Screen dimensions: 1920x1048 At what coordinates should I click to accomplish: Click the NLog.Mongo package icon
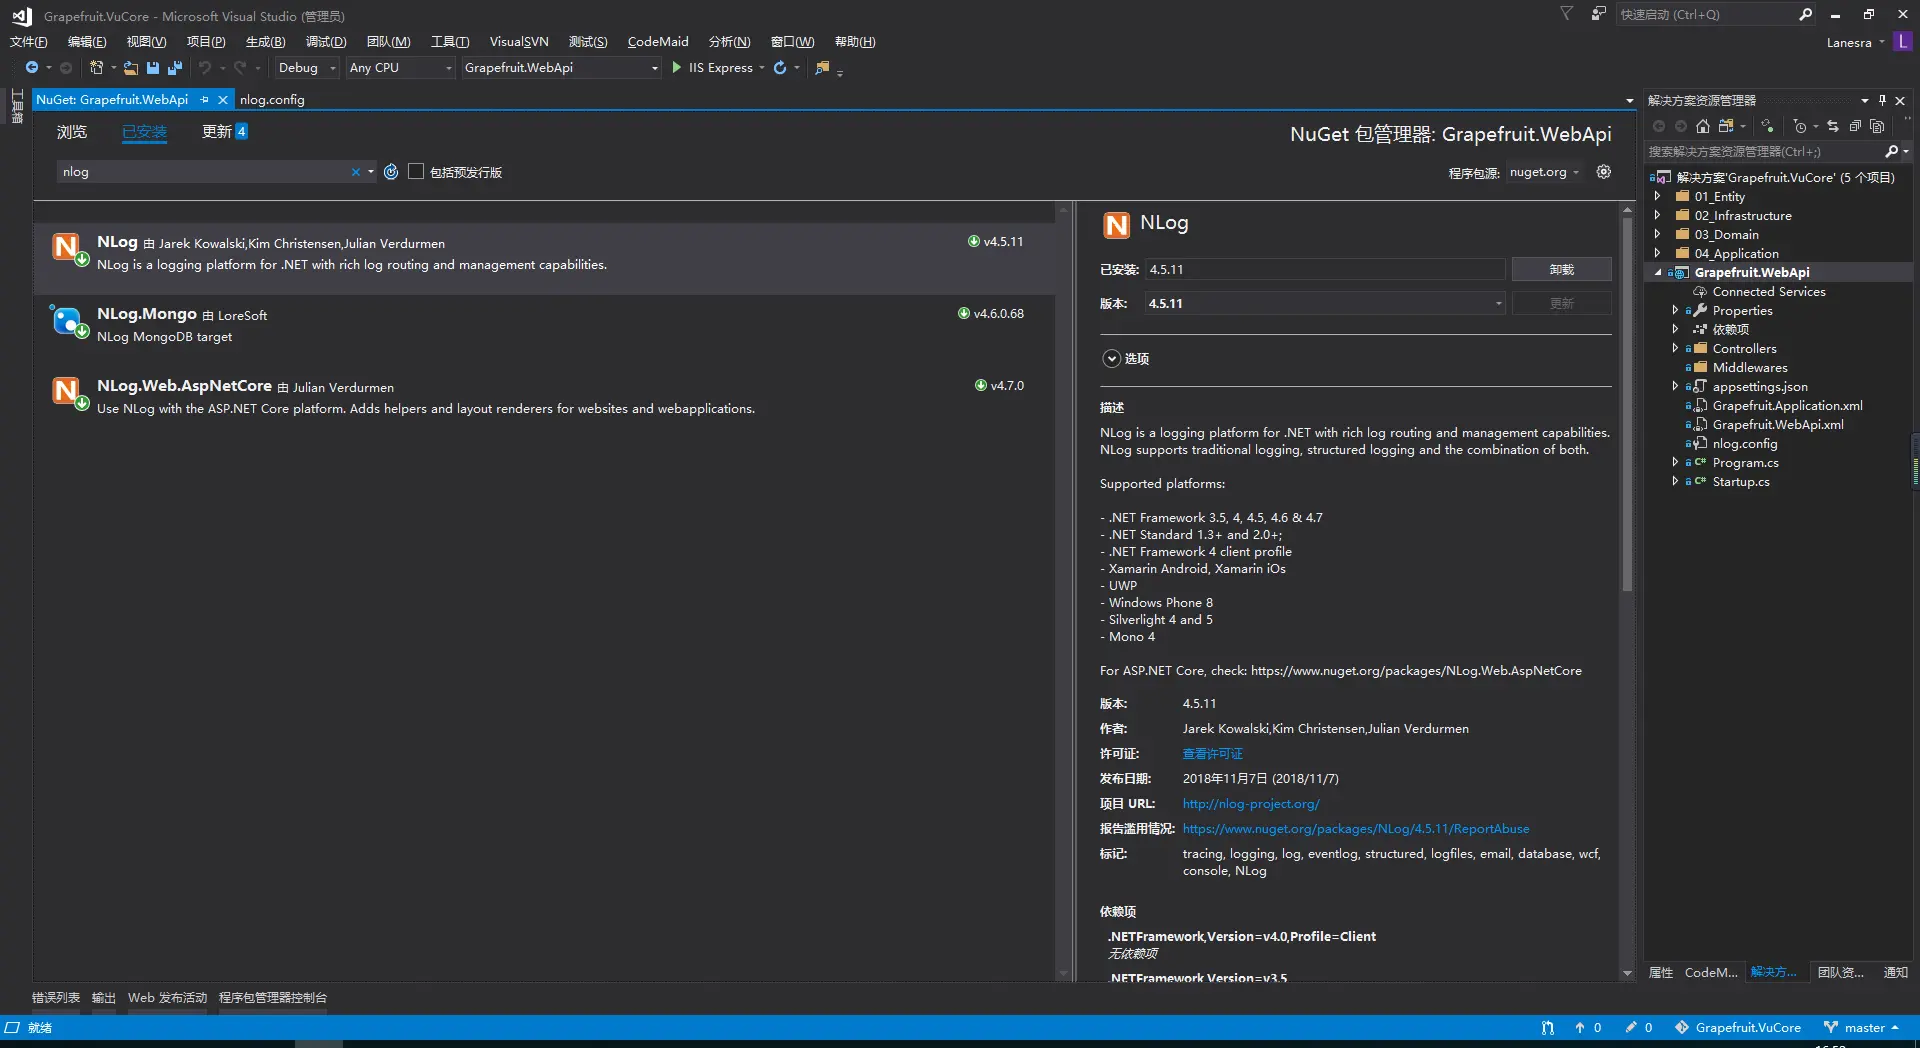pyautogui.click(x=68, y=322)
